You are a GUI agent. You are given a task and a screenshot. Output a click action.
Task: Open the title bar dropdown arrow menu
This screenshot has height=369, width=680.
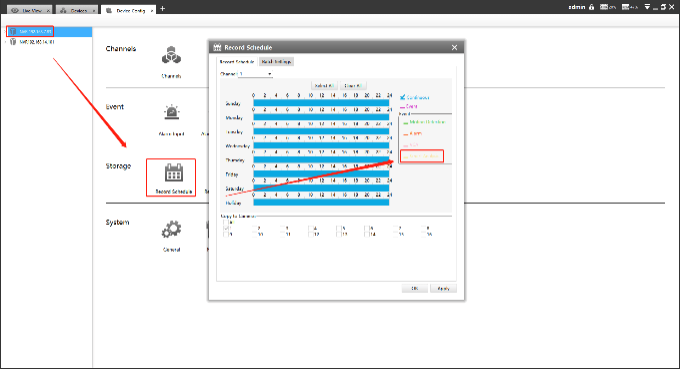pyautogui.click(x=647, y=7)
